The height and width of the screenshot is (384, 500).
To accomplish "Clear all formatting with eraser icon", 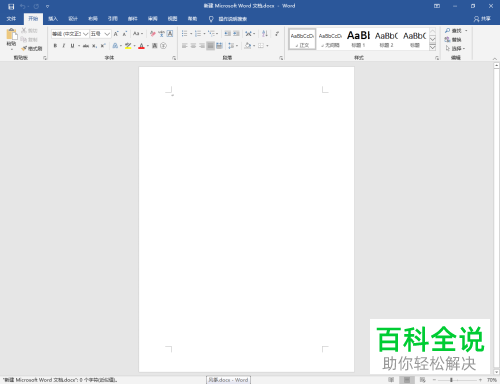I will point(153,34).
